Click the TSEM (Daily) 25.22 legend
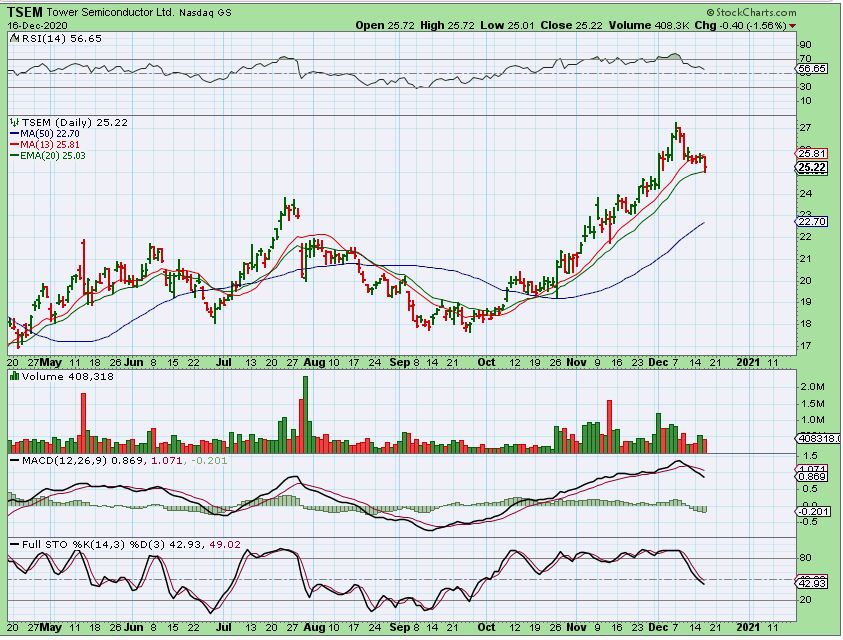The image size is (843, 640). tap(75, 123)
